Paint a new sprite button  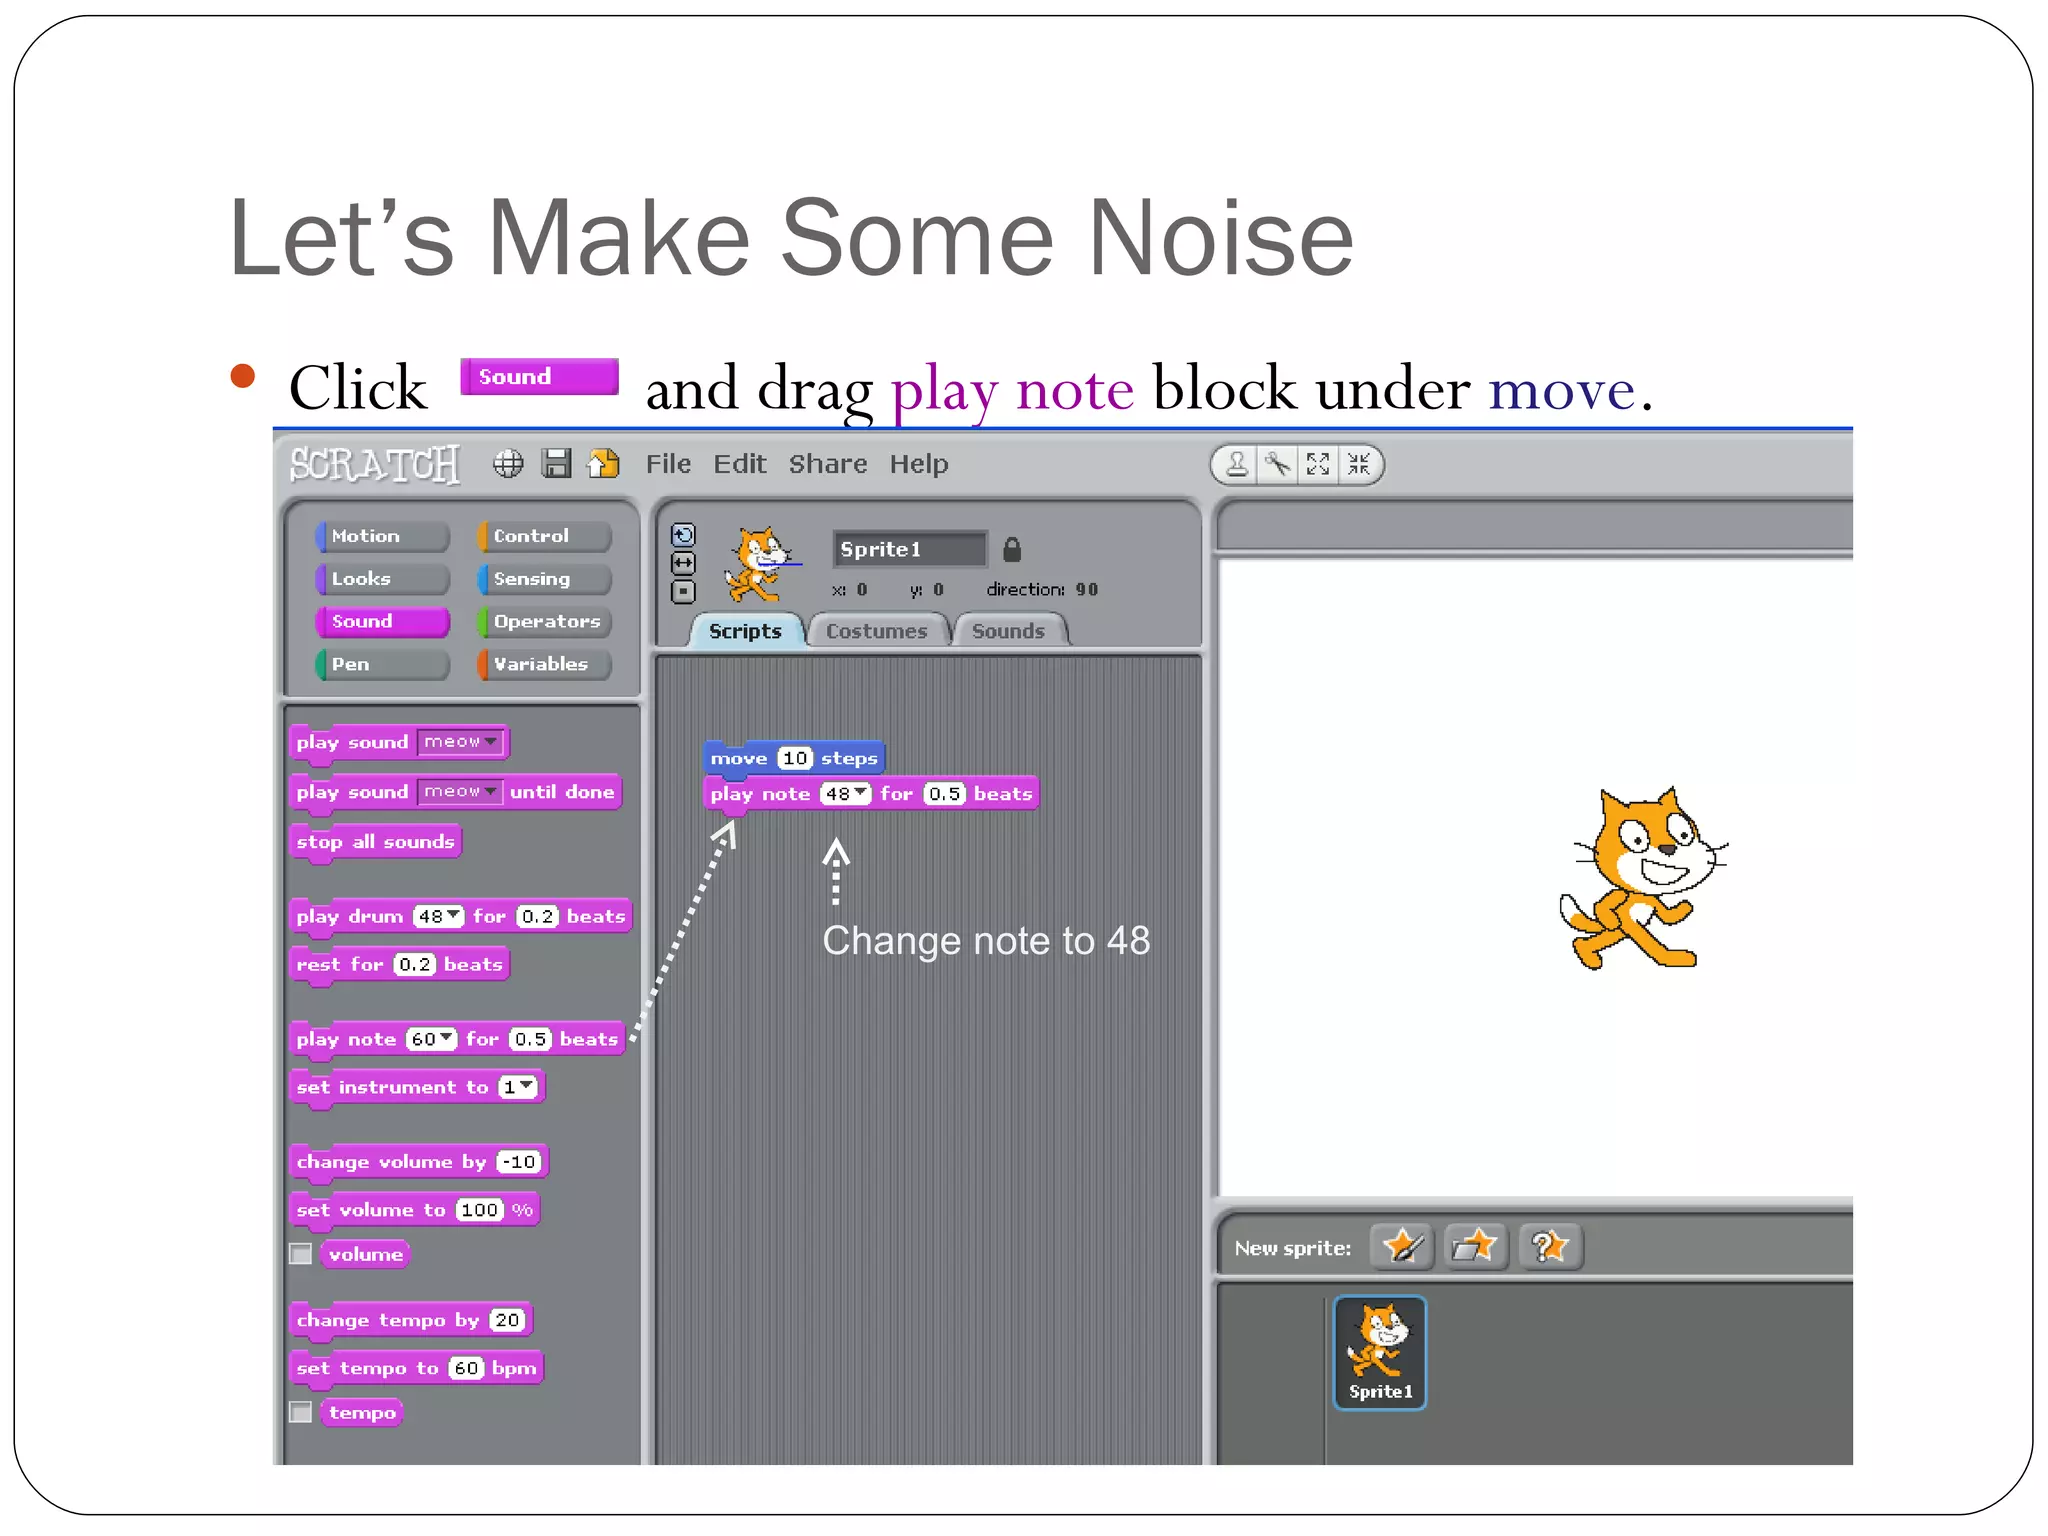point(1401,1247)
